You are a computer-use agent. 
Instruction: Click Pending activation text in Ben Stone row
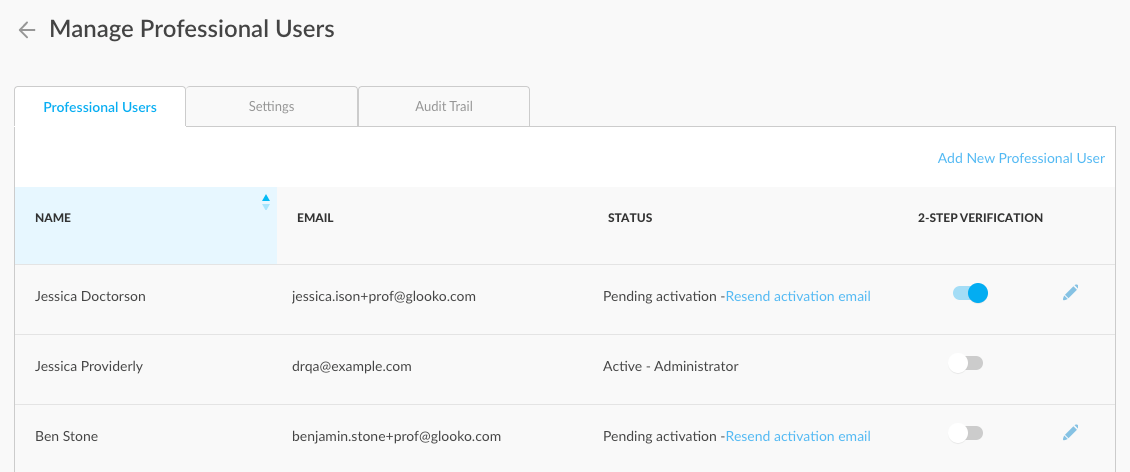660,436
